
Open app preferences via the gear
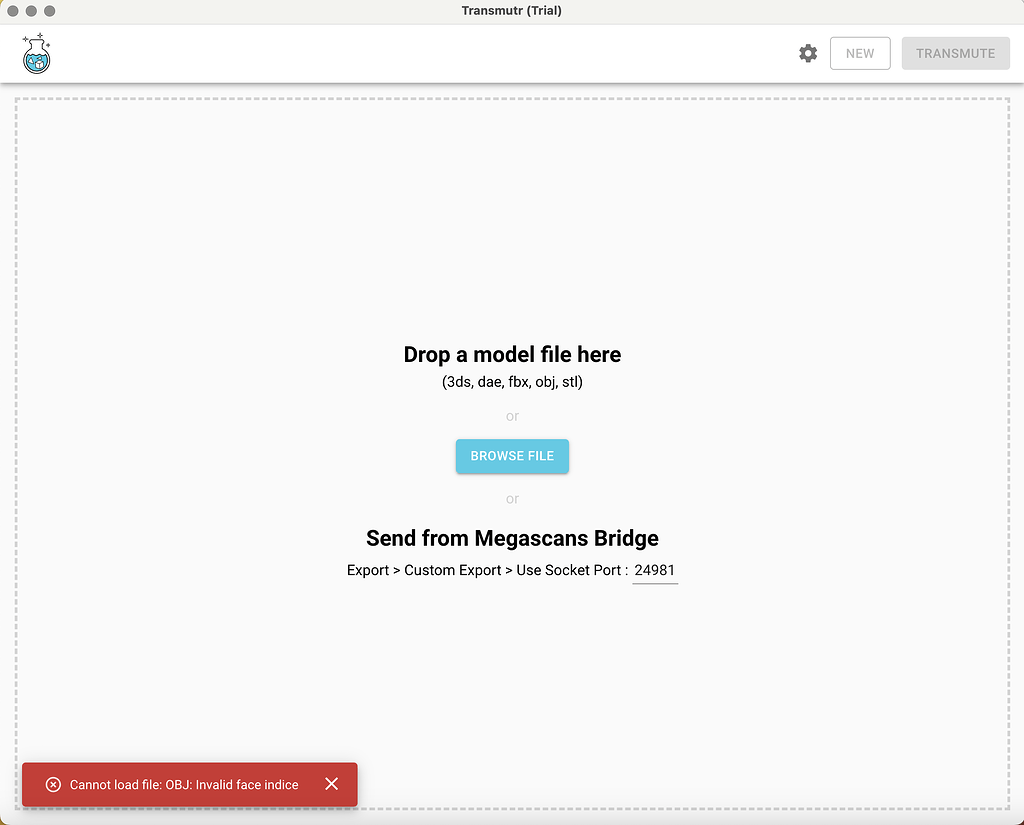[808, 53]
